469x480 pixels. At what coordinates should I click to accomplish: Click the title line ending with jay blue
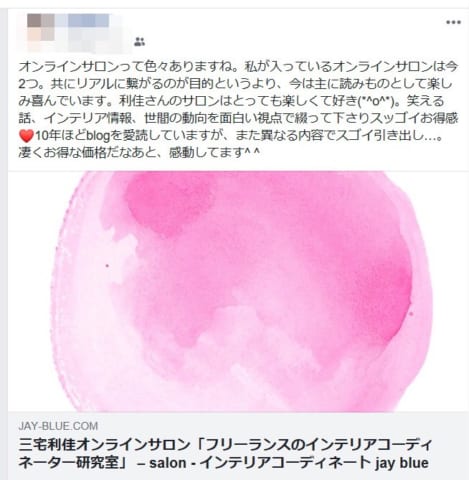(x=223, y=463)
